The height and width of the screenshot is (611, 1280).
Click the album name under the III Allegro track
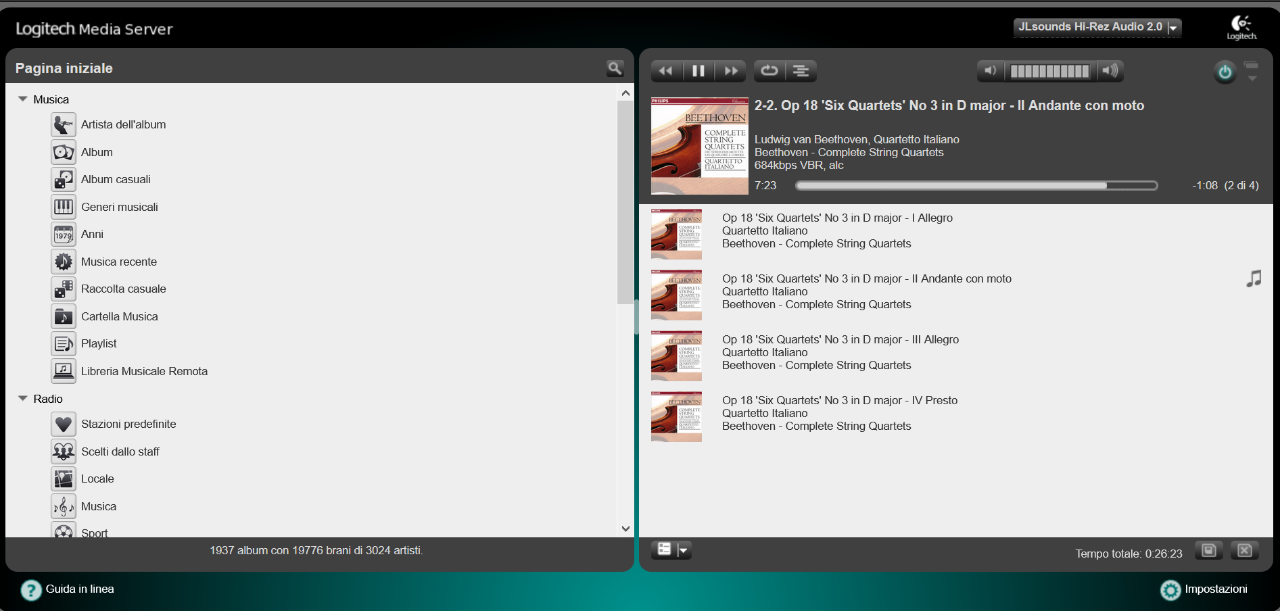tap(817, 365)
